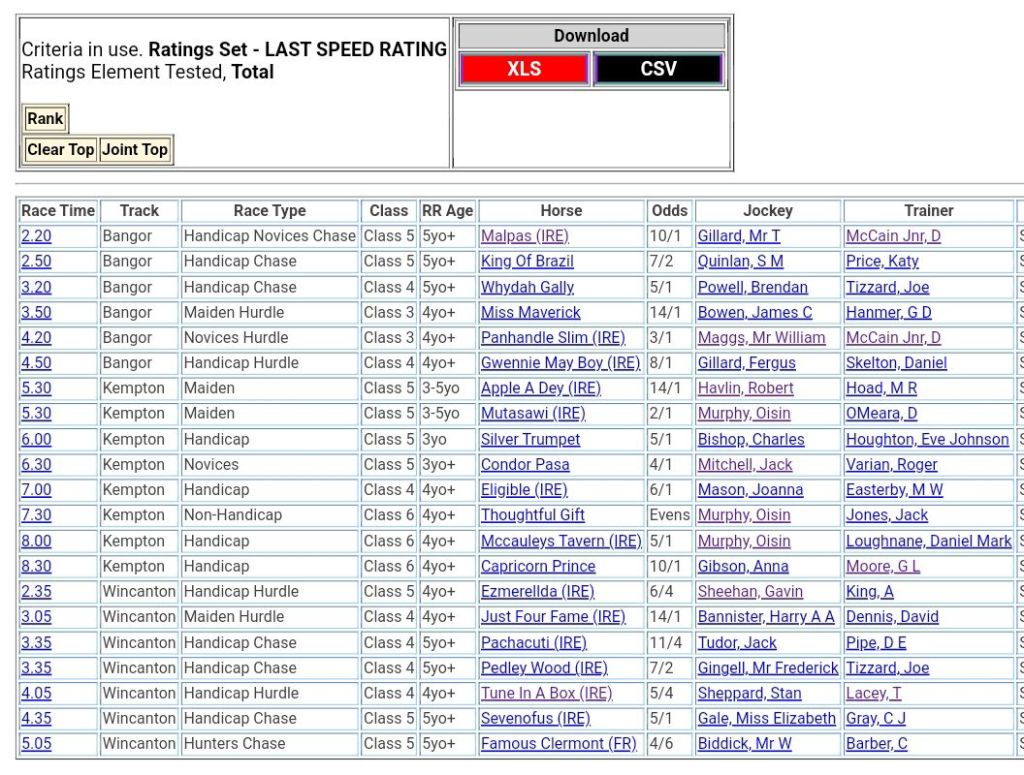View jockey Powell, Brendan
Viewport: 1024px width, 775px height.
(x=752, y=287)
